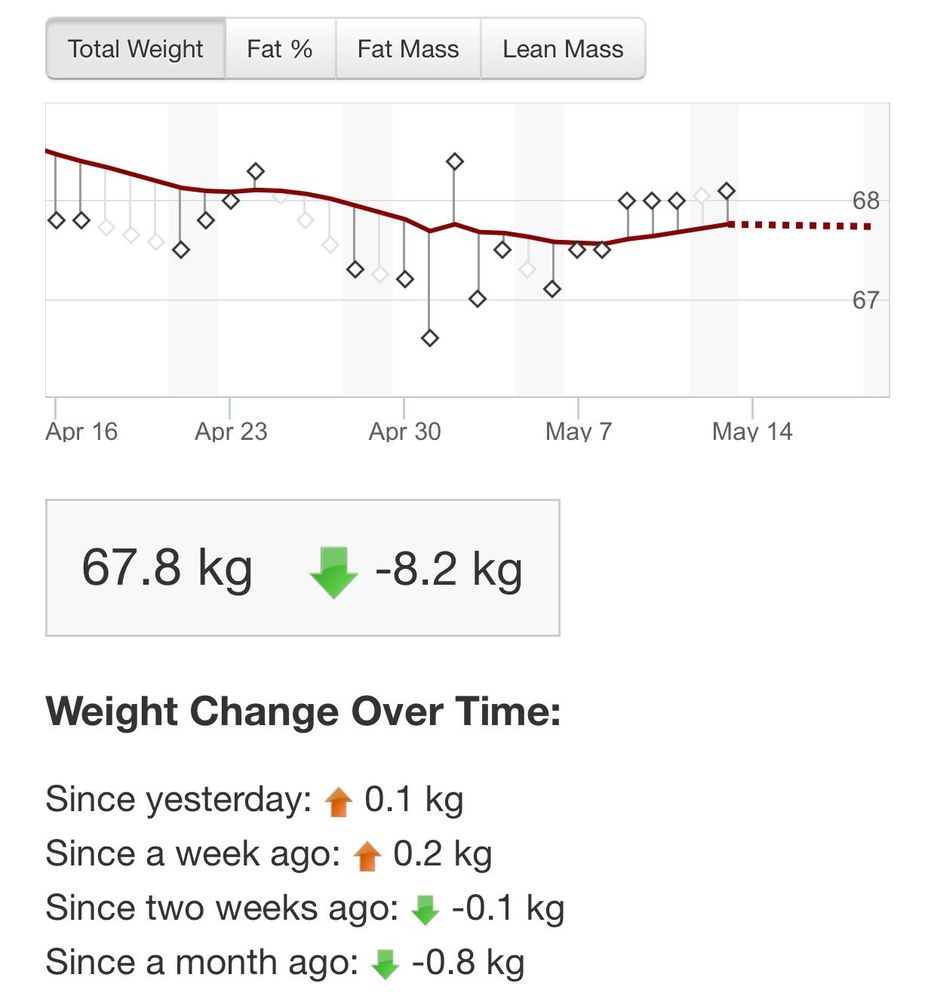Switch to the Fat % tab
The height and width of the screenshot is (999, 937).
[279, 49]
